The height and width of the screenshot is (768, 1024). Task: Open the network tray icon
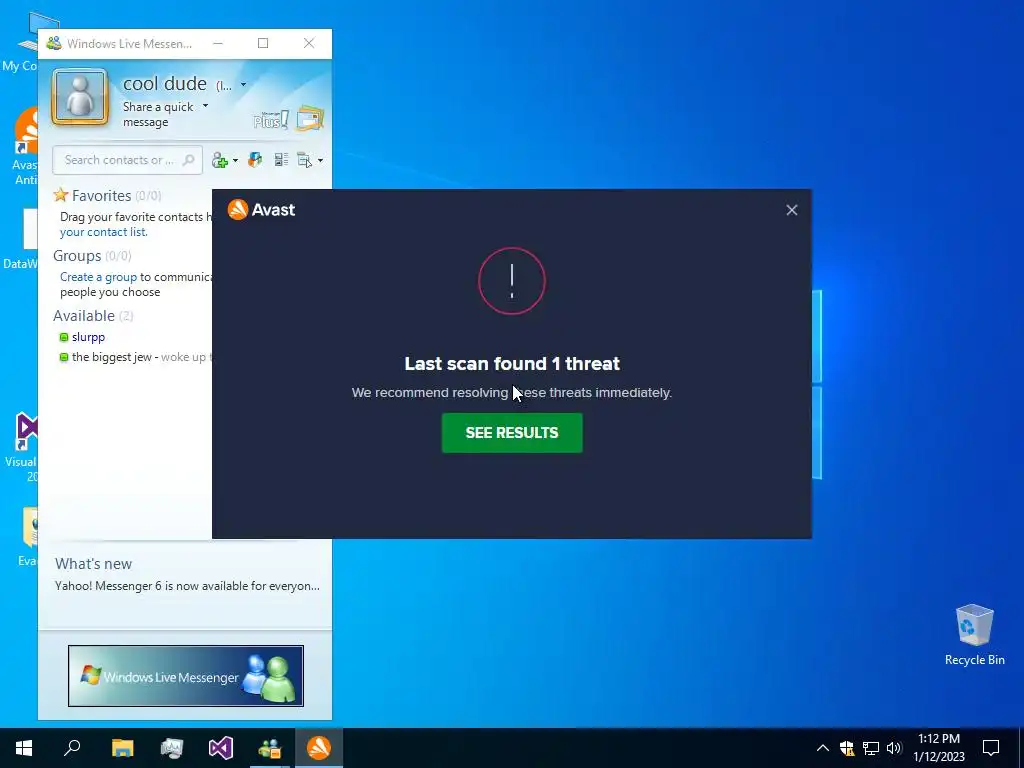pos(871,748)
